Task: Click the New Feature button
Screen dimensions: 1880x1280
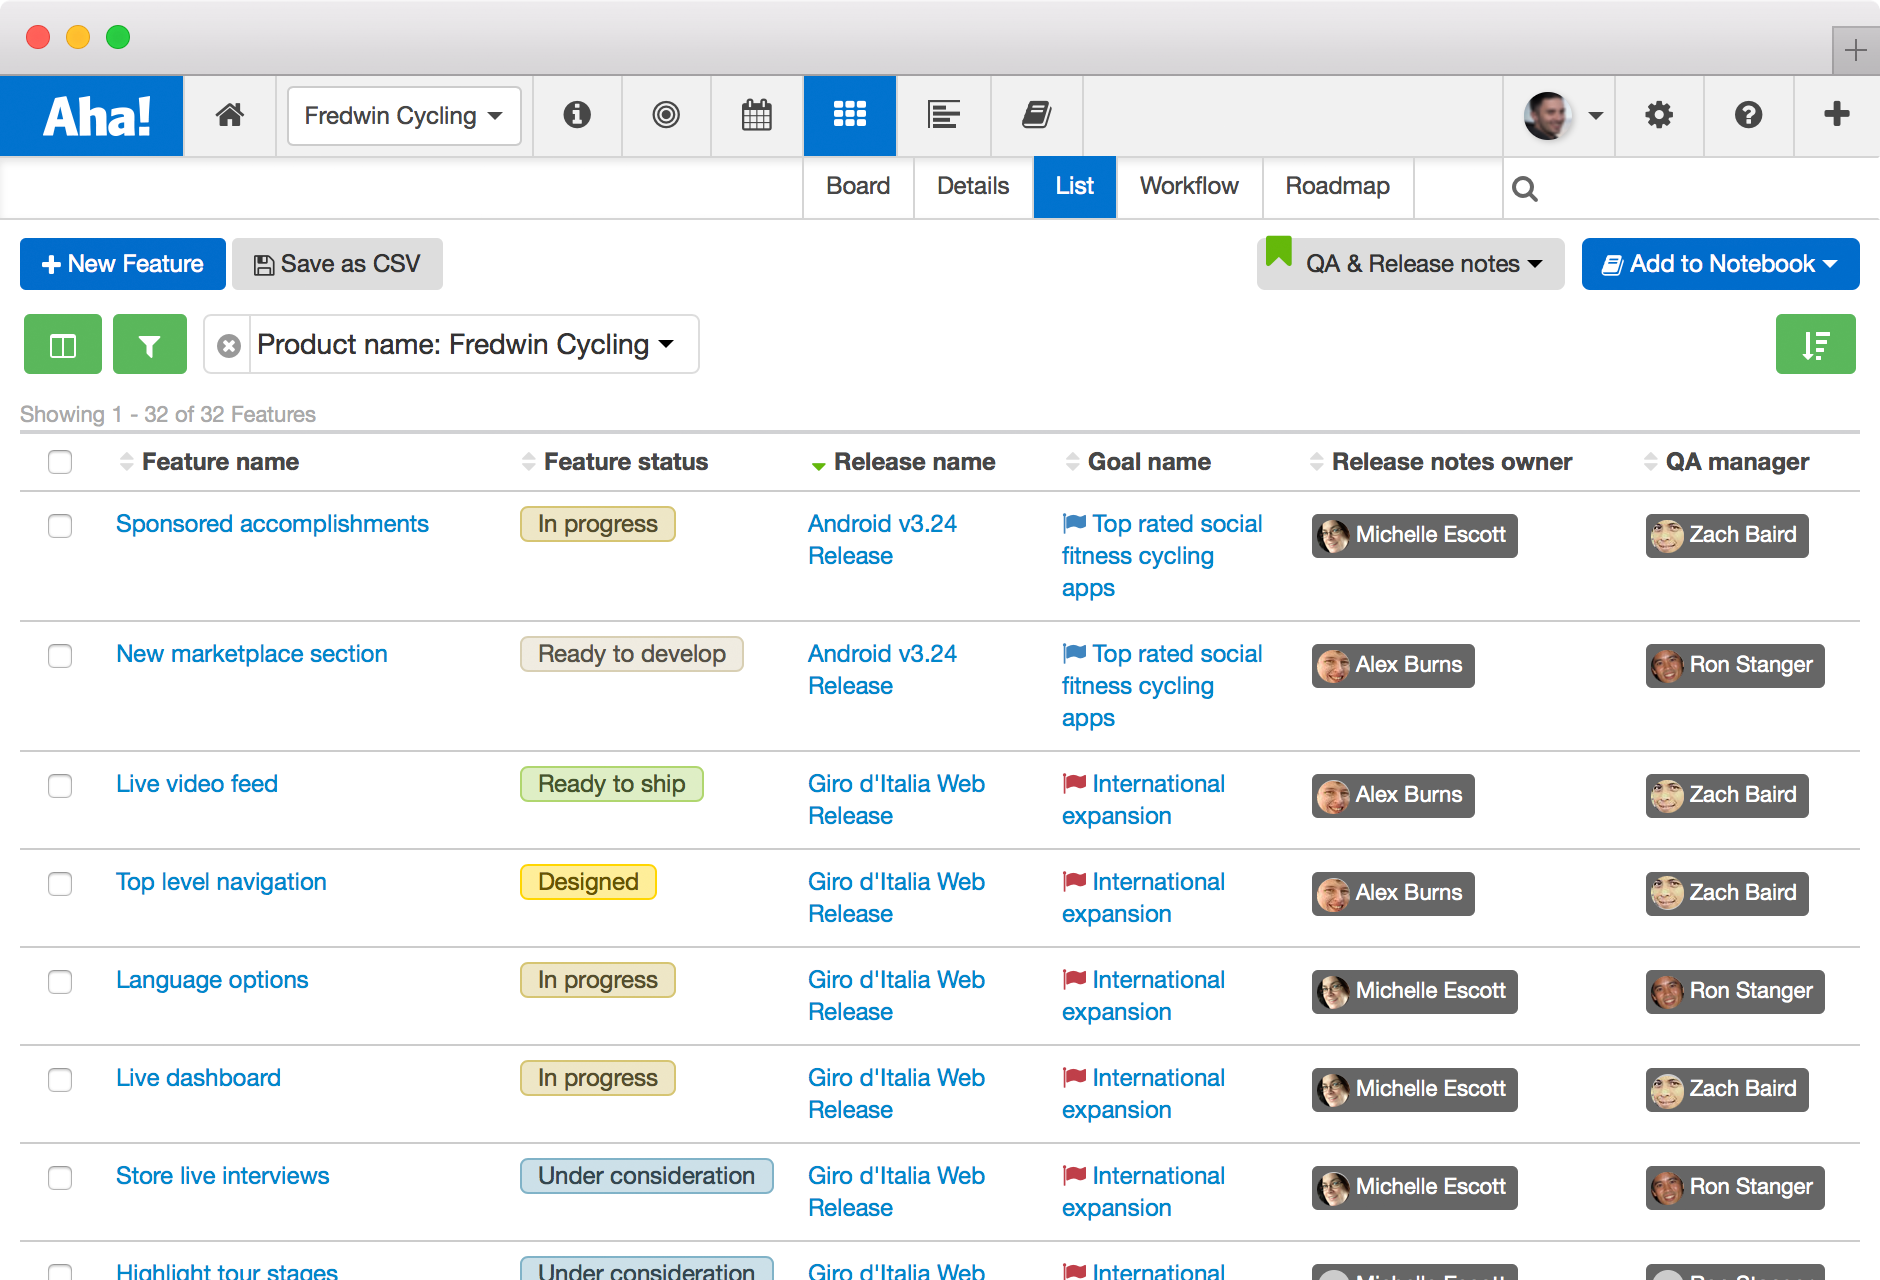Action: [x=123, y=264]
